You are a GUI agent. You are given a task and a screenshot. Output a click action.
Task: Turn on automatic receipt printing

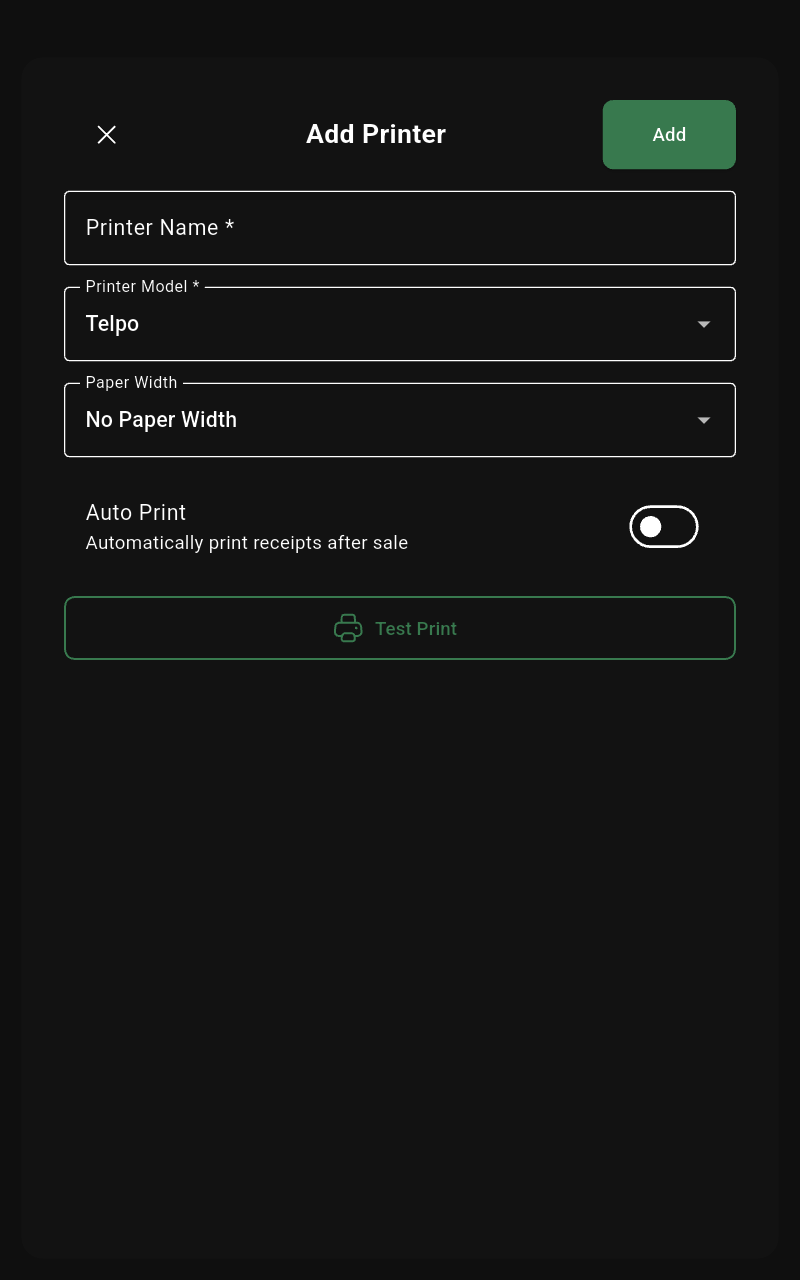coord(664,527)
